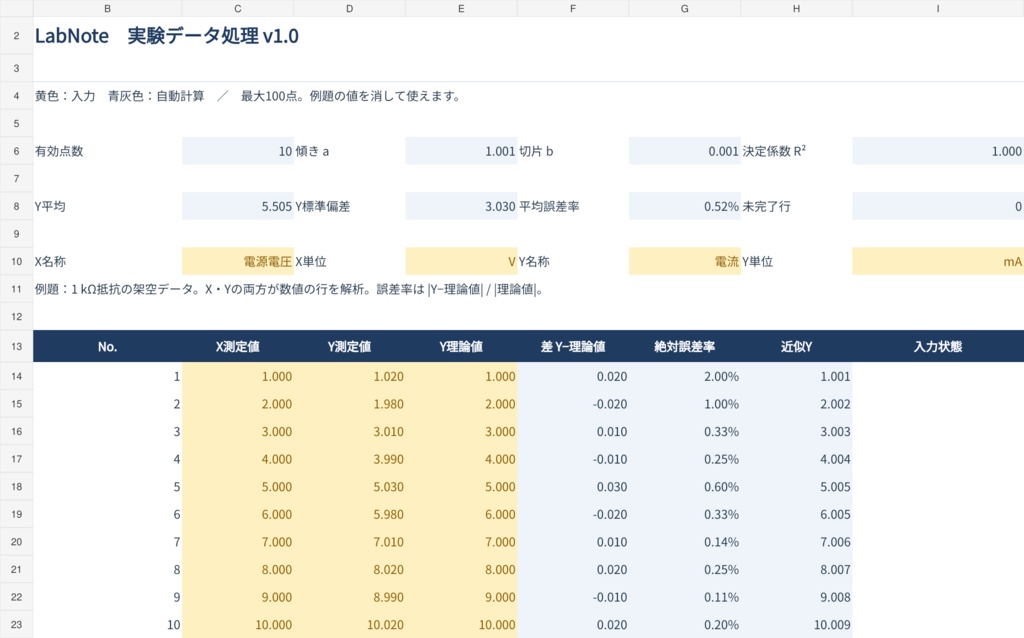Select column C header
Screen dimensions: 1024x638
[x=238, y=8]
